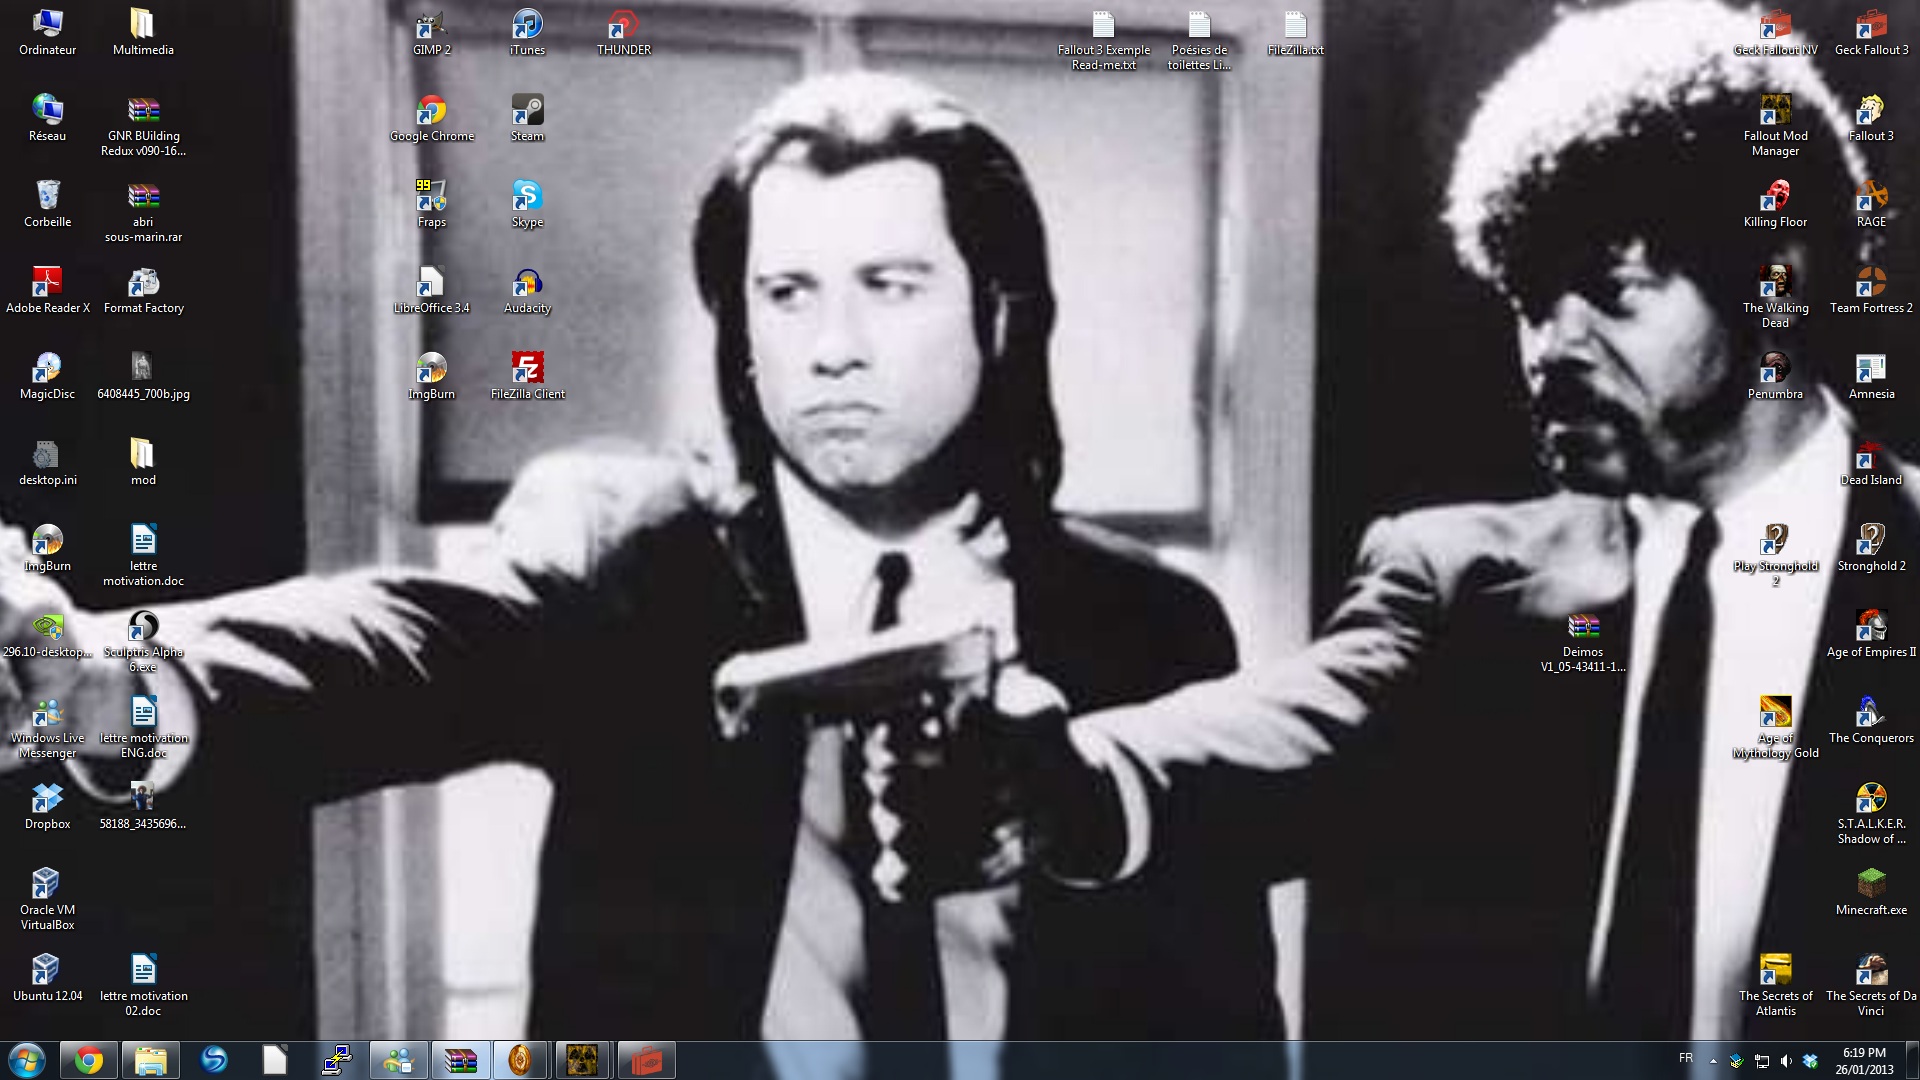Select abri sous-marin.rar archive
The width and height of the screenshot is (1920, 1080).
coord(143,211)
